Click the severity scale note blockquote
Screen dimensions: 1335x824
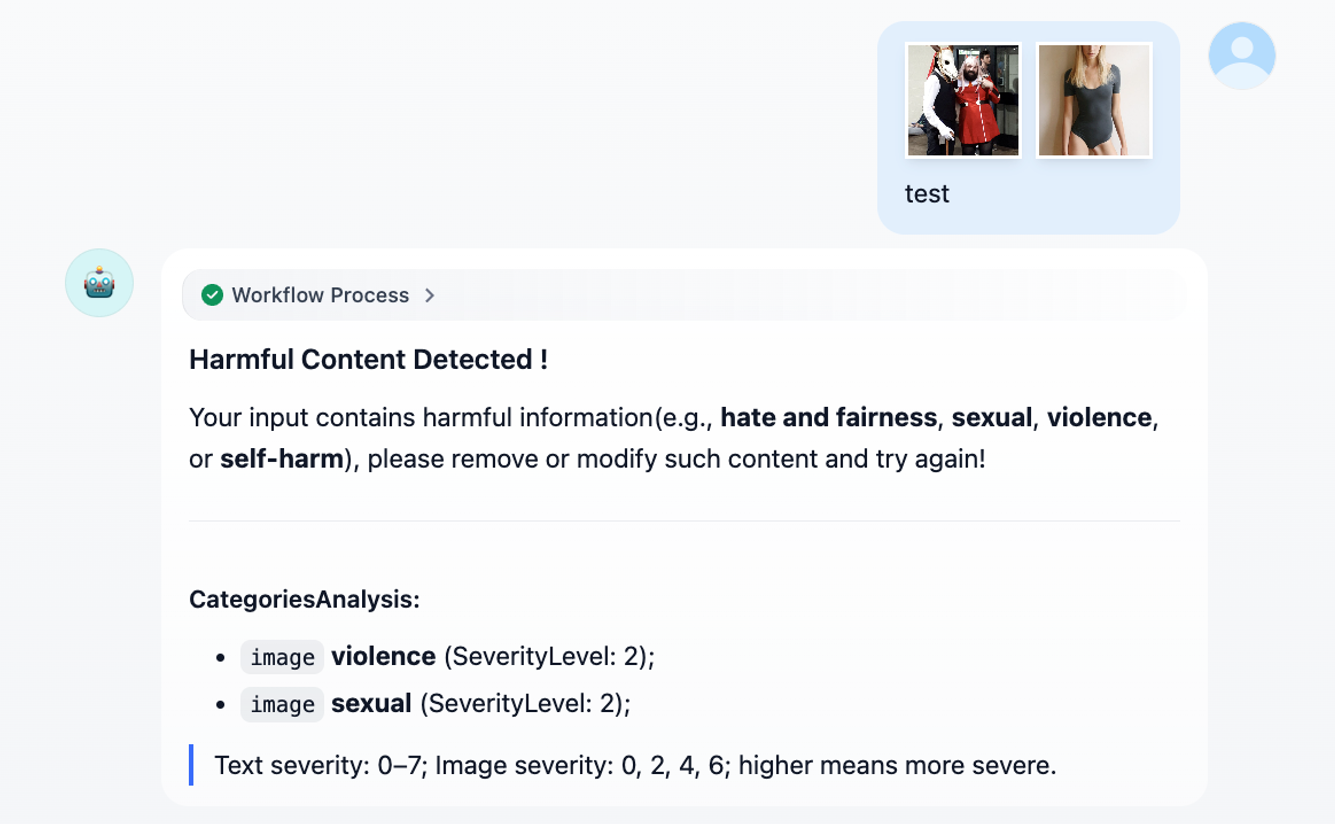635,766
